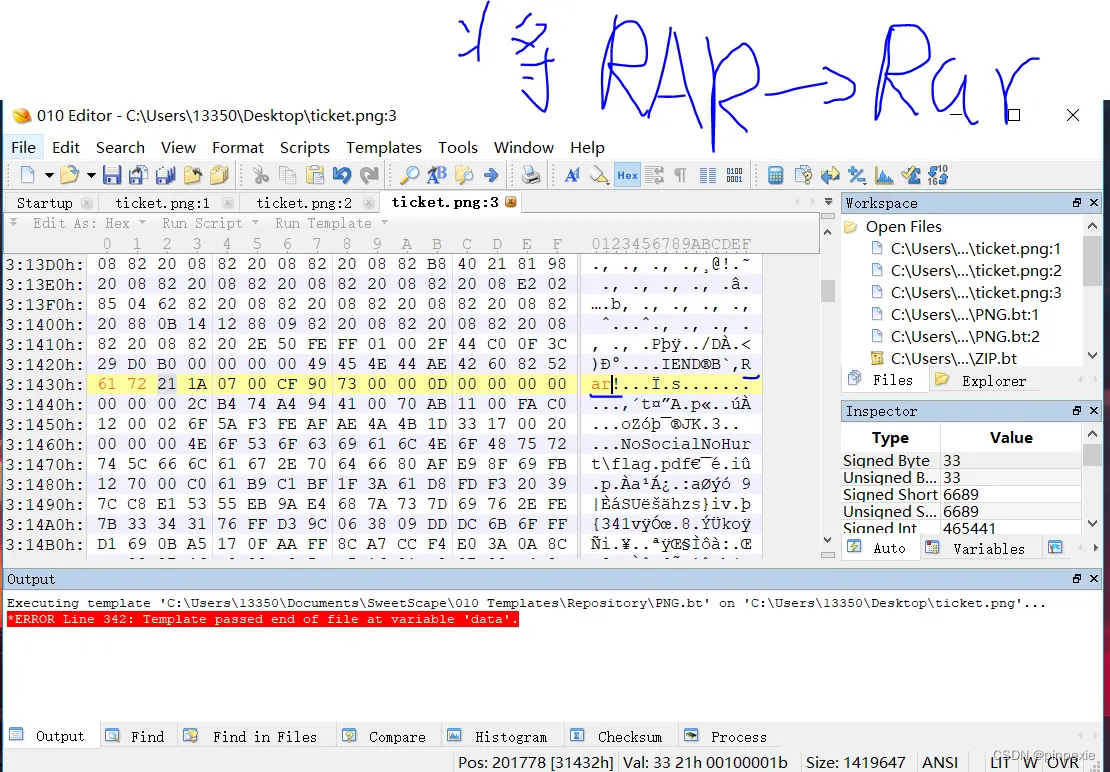This screenshot has width=1110, height=772.
Task: Toggle the show whitespace ¶ icon
Action: tap(680, 174)
